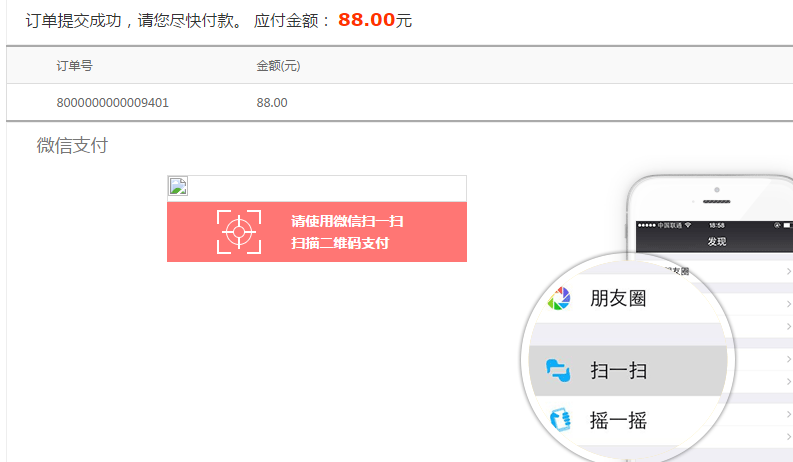Screen dimensions: 793x462
Task: Click the phone status bar carrier text
Action: (x=670, y=225)
